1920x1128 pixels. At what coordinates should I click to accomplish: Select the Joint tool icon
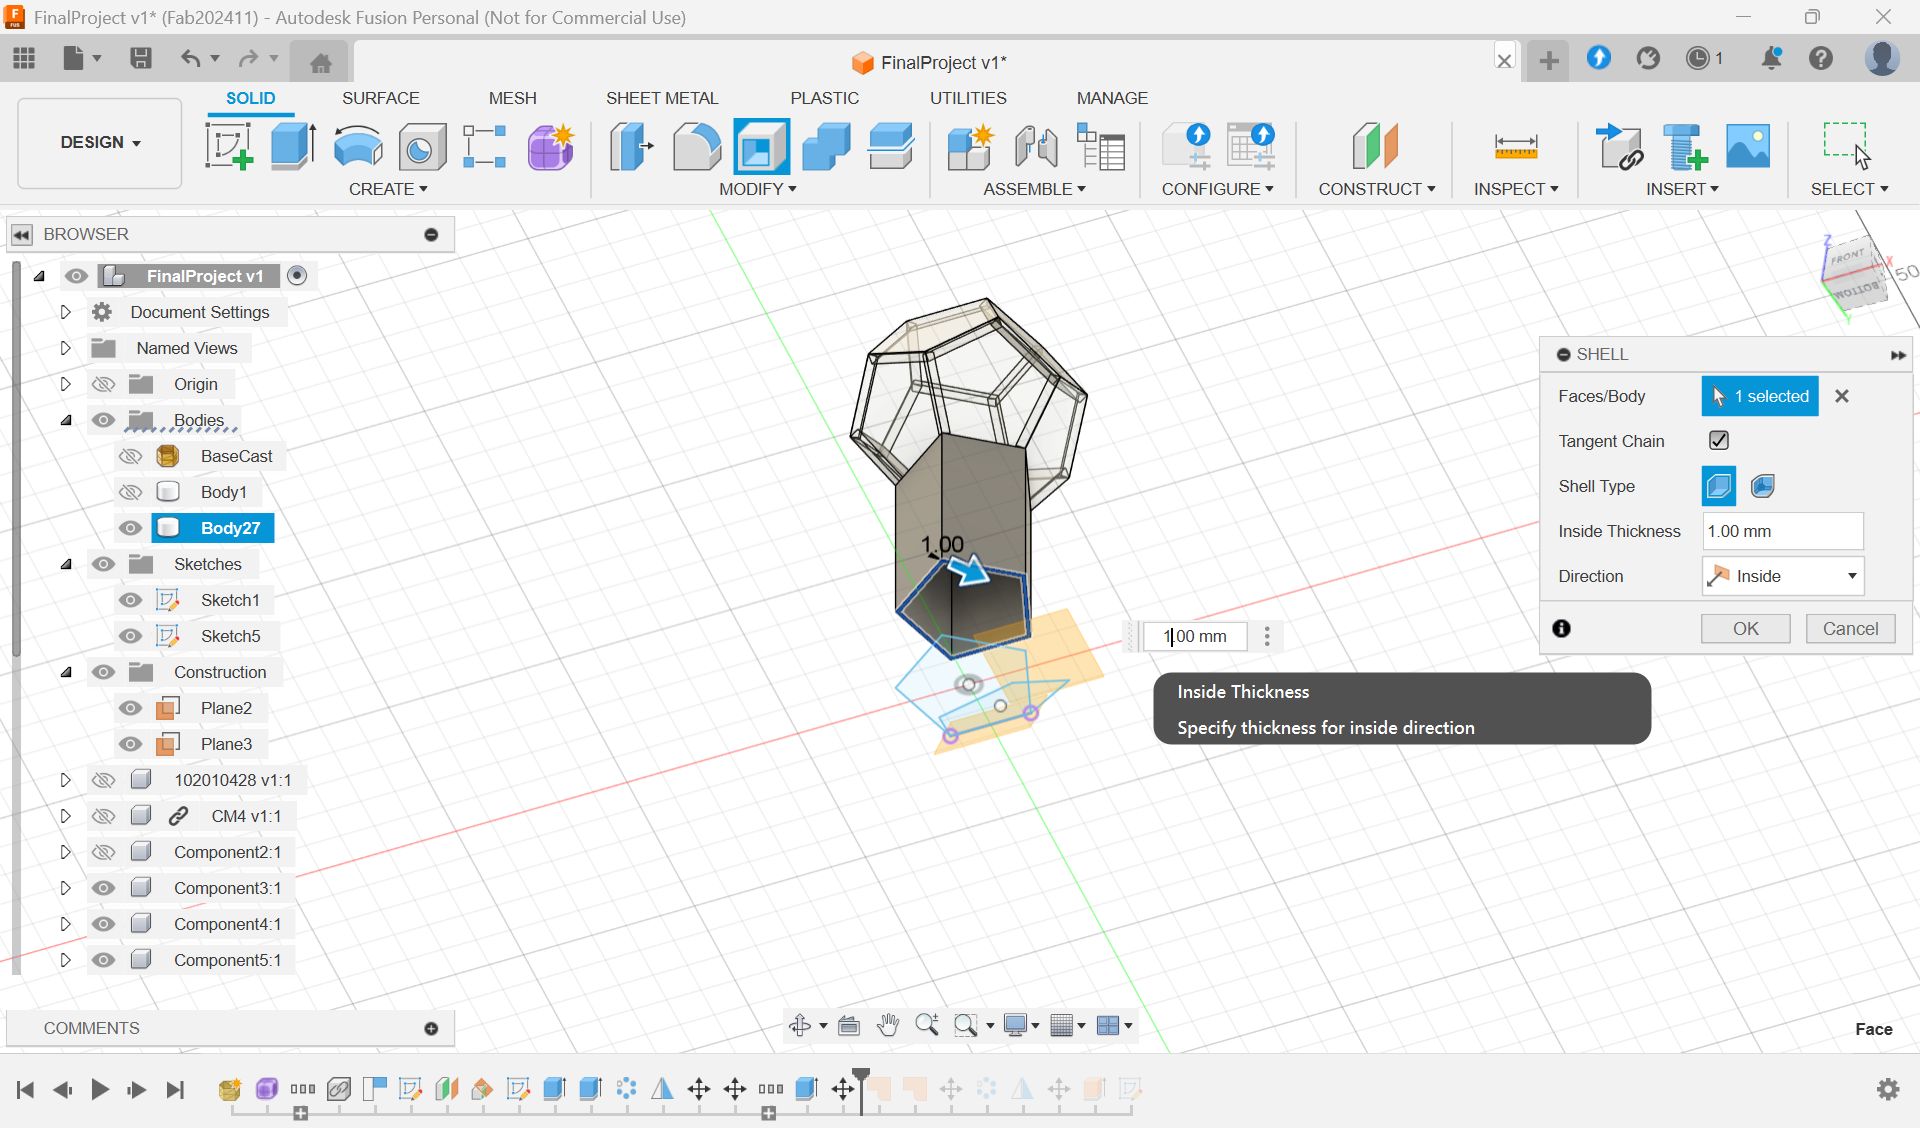tap(1036, 146)
